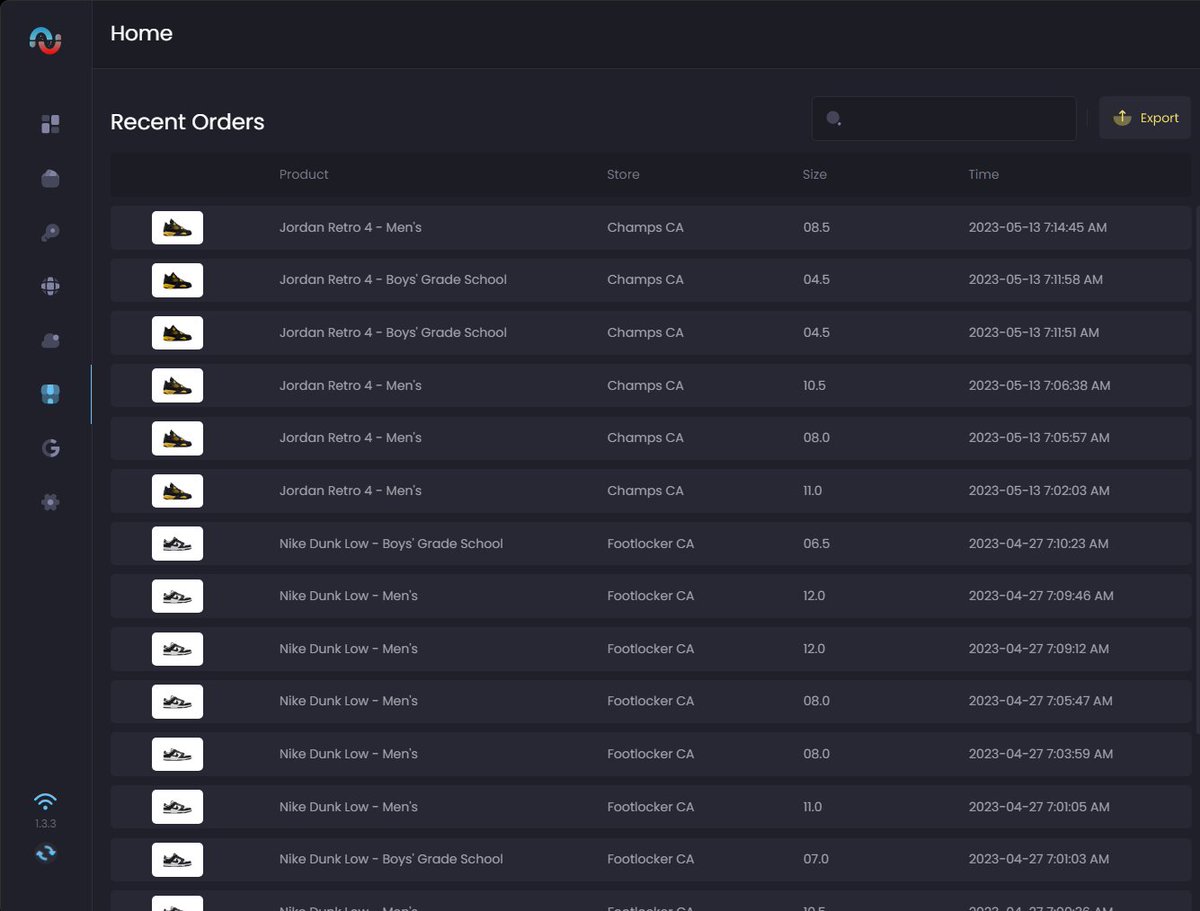
Task: Select product name of the 7:01:03 AM order
Action: tap(391, 859)
